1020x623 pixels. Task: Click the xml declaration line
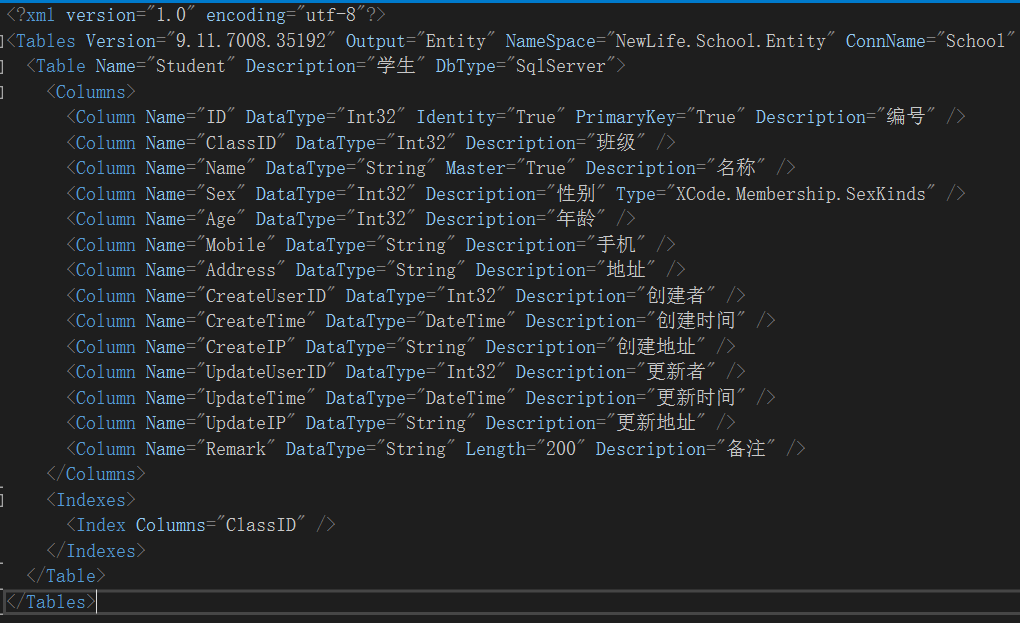(x=195, y=15)
